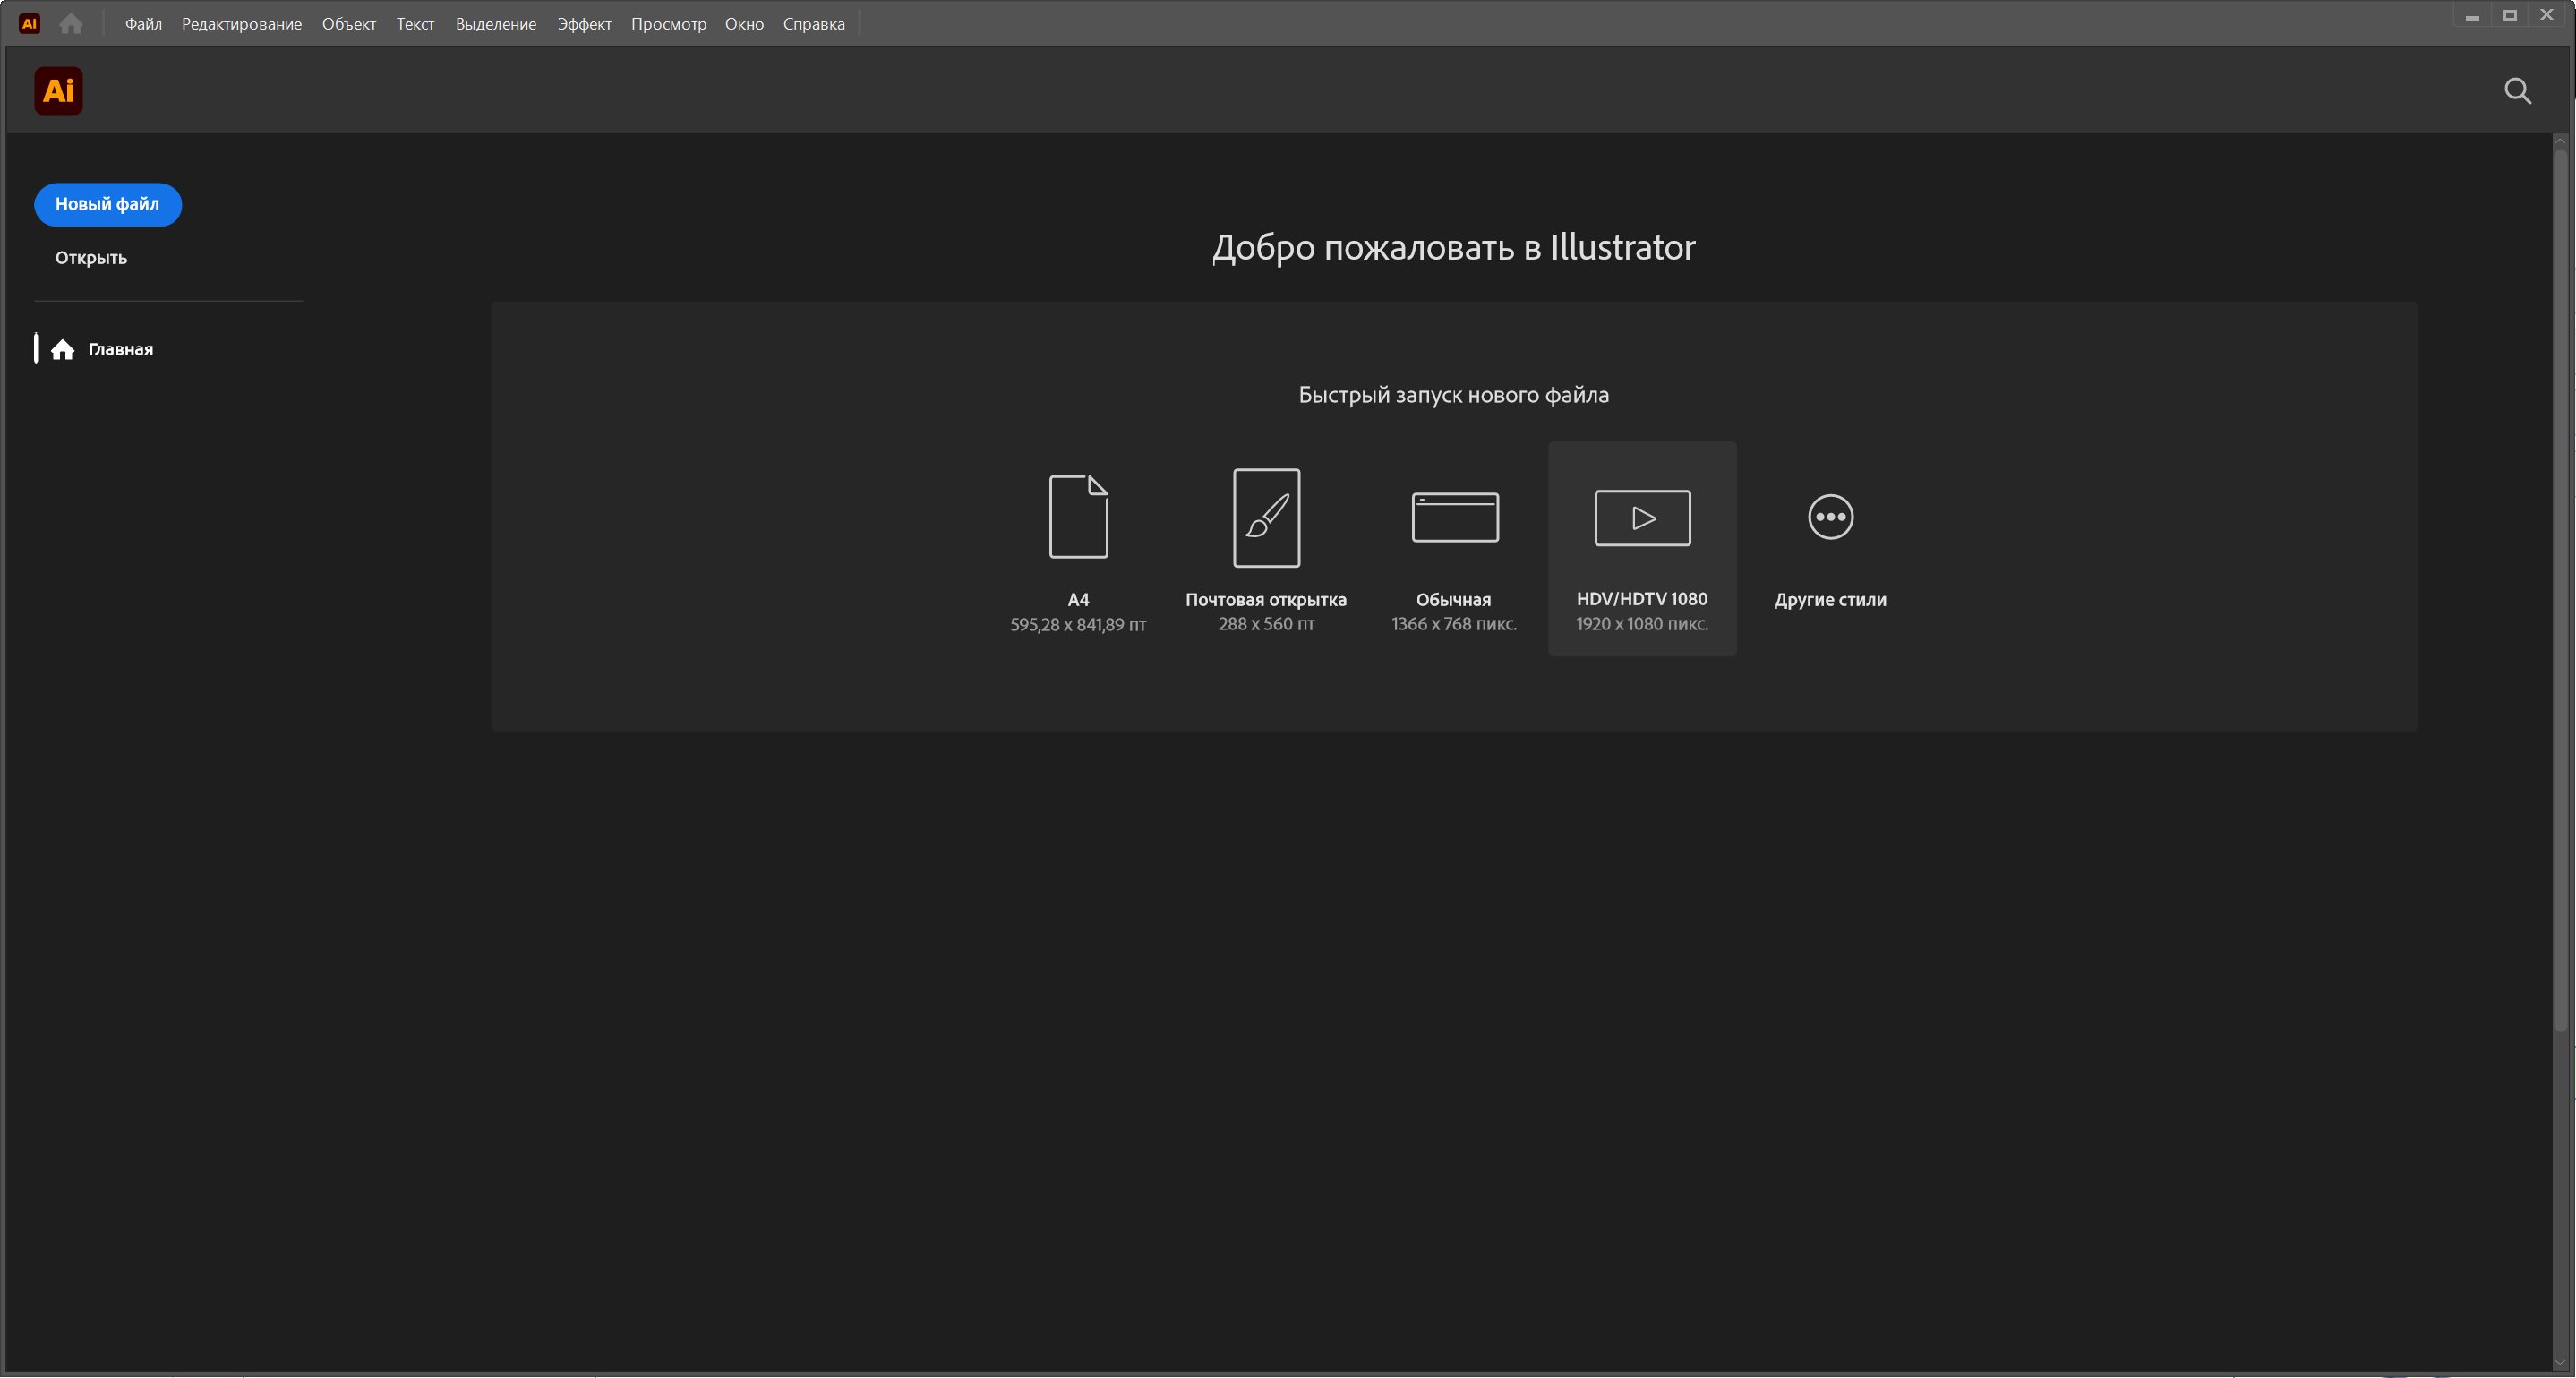Select the Главная sidebar tab

coord(119,349)
